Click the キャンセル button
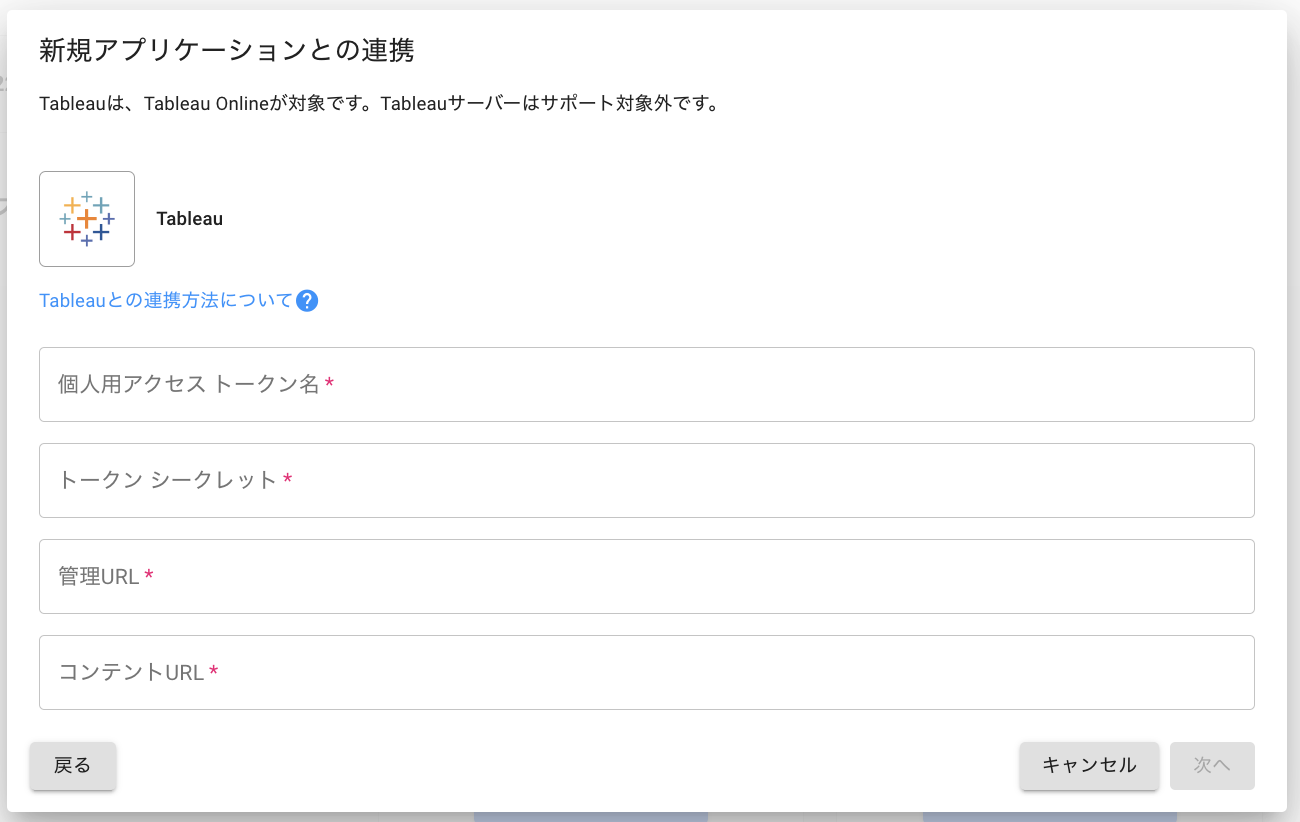The height and width of the screenshot is (822, 1300). pyautogui.click(x=1089, y=766)
